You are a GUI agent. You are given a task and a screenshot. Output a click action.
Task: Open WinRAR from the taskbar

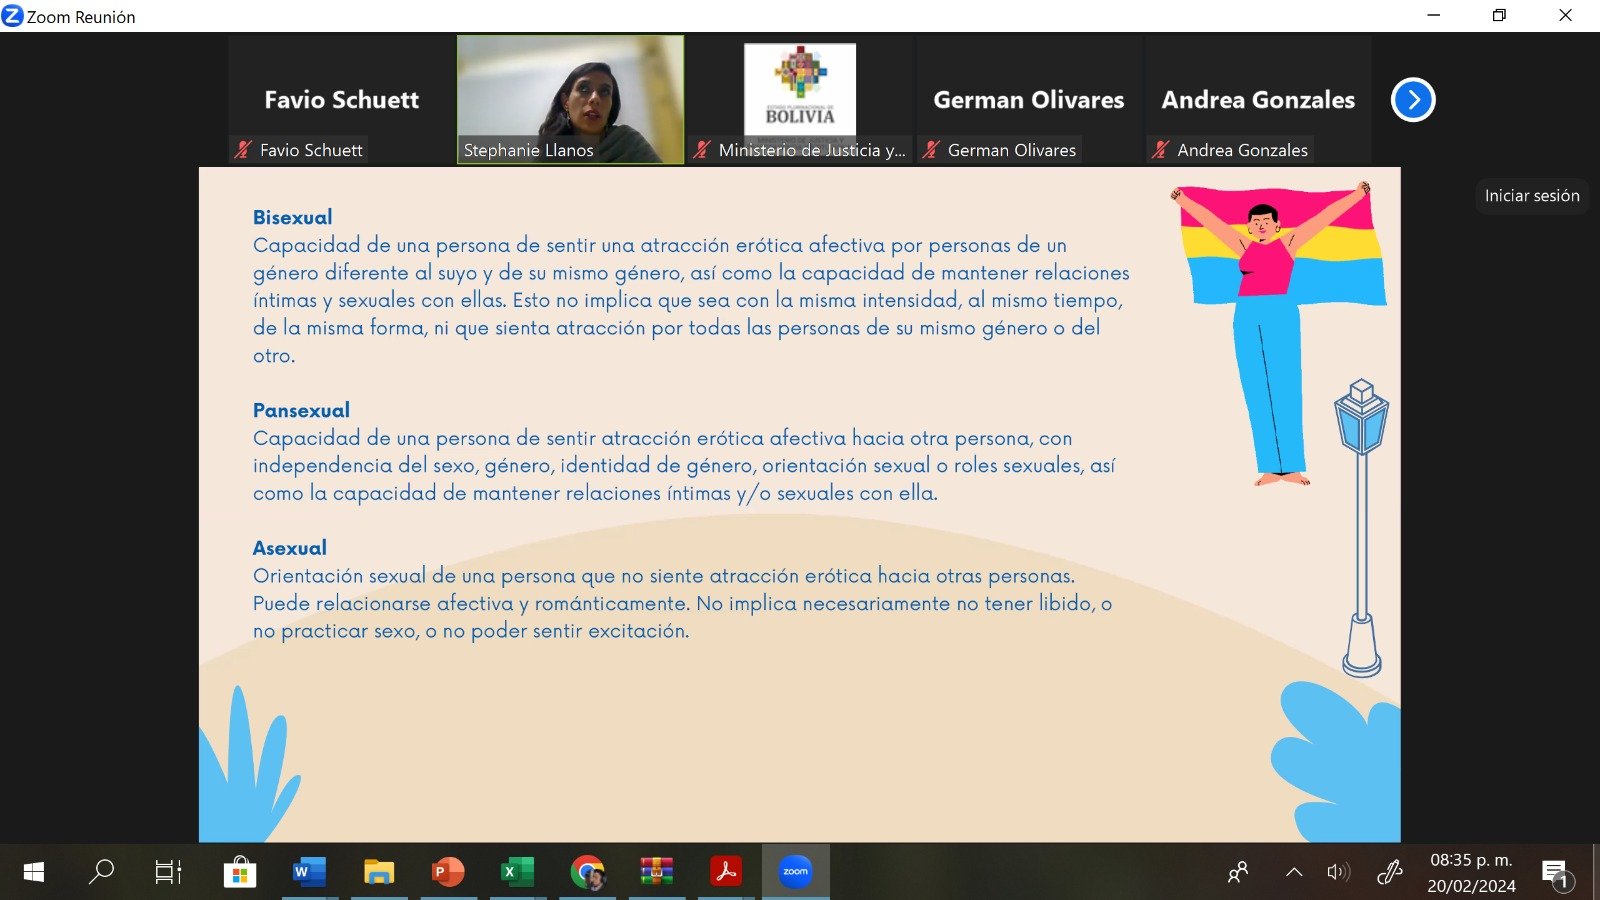click(x=656, y=871)
